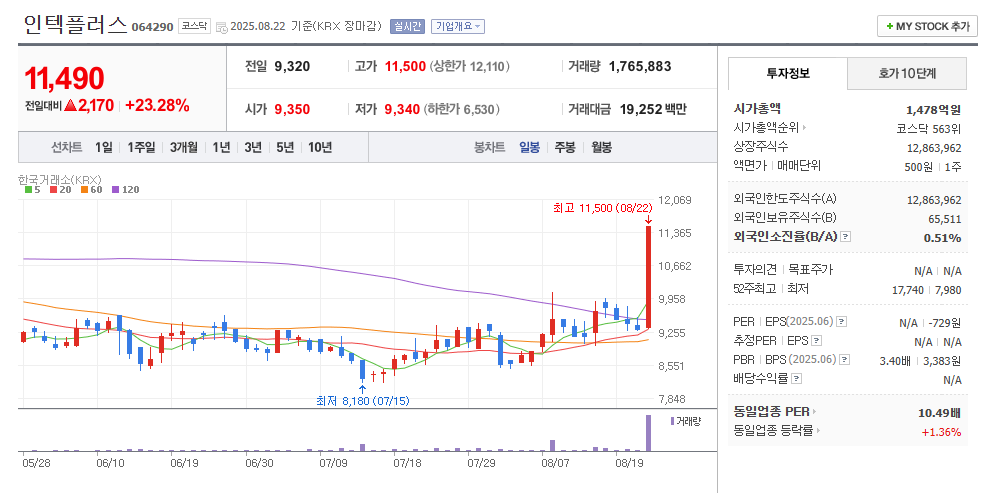Viewport: 999px width, 493px height.
Task: Select the 1년 line chart period
Action: point(221,147)
